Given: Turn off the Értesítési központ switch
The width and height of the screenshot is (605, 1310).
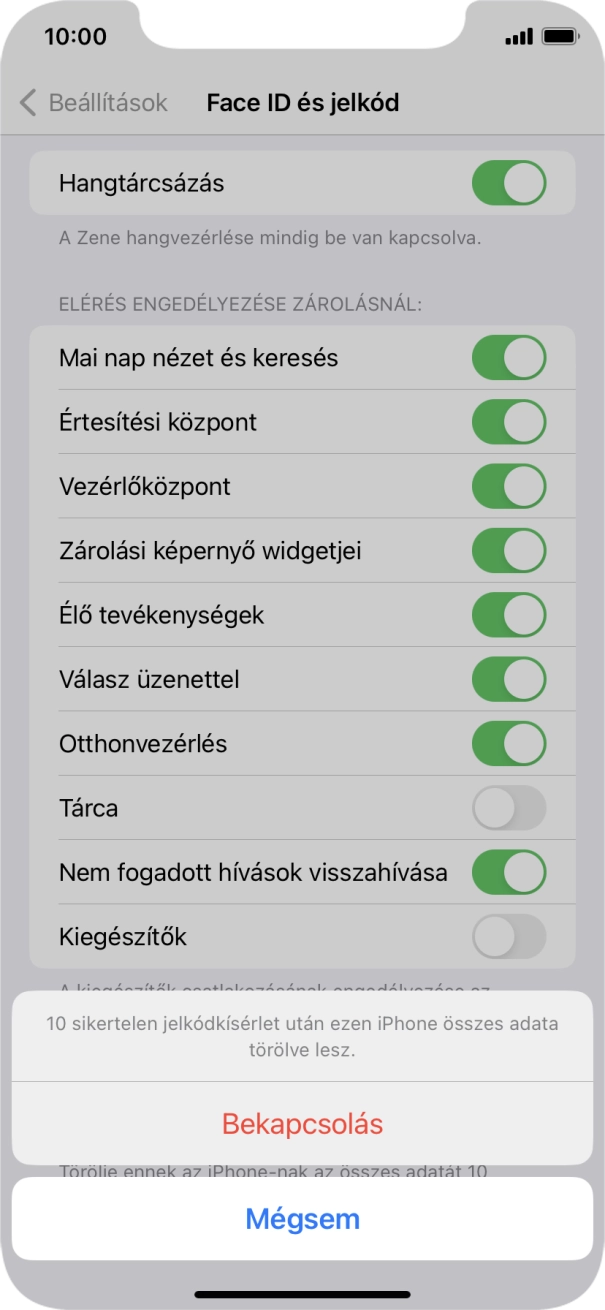Looking at the screenshot, I should coord(511,422).
